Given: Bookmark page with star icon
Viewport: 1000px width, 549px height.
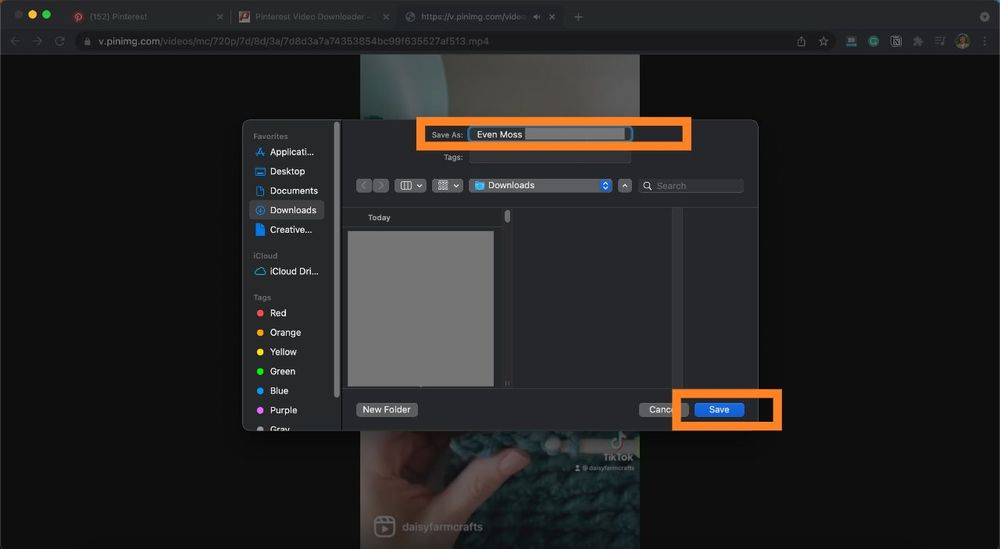Looking at the screenshot, I should coord(823,41).
